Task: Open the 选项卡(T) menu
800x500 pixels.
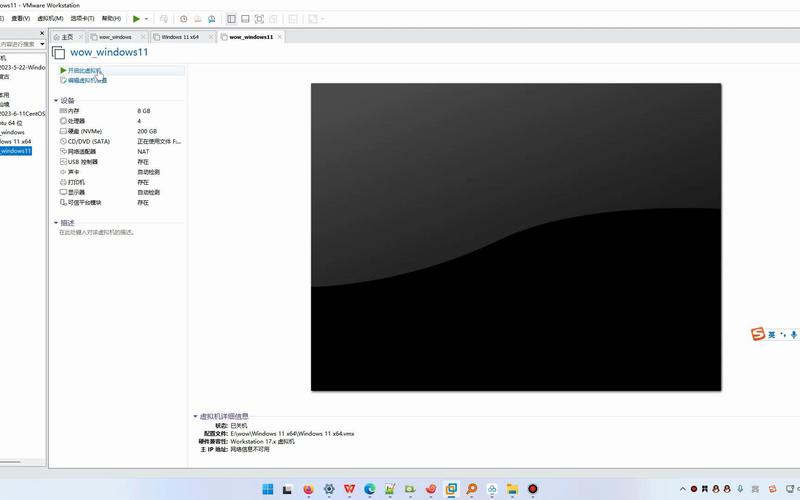Action: [x=82, y=18]
